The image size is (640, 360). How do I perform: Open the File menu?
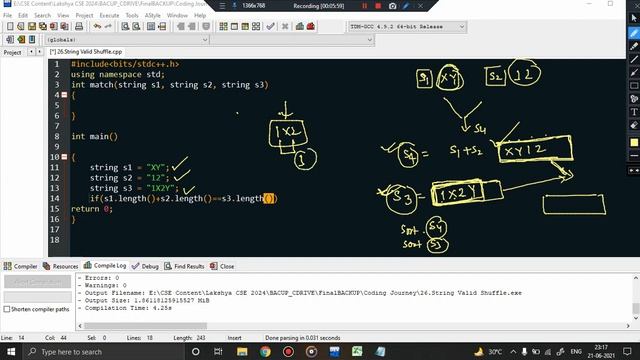coord(8,15)
